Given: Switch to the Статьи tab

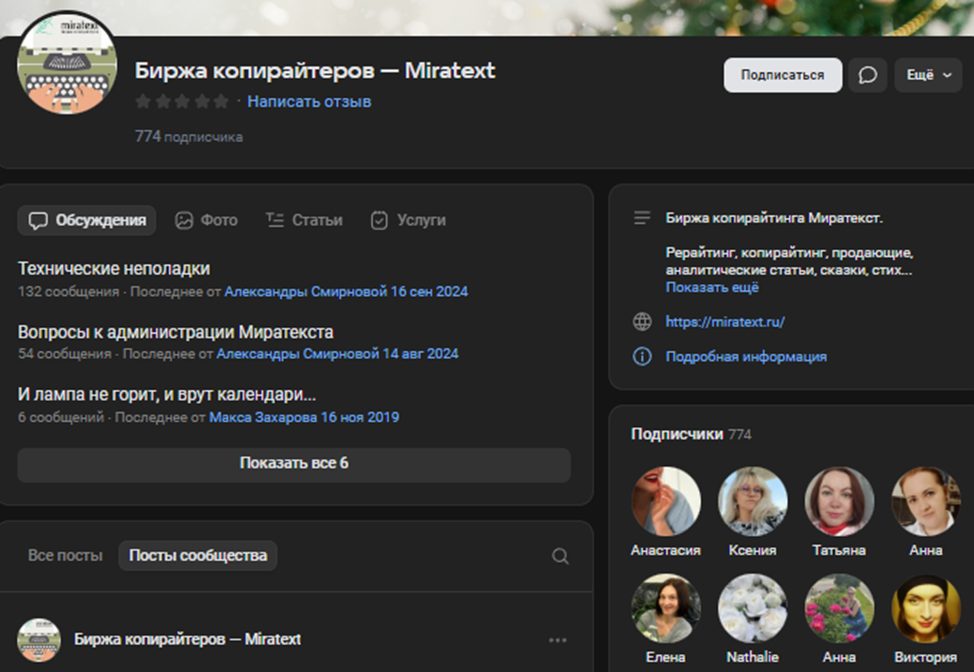Looking at the screenshot, I should pos(304,220).
